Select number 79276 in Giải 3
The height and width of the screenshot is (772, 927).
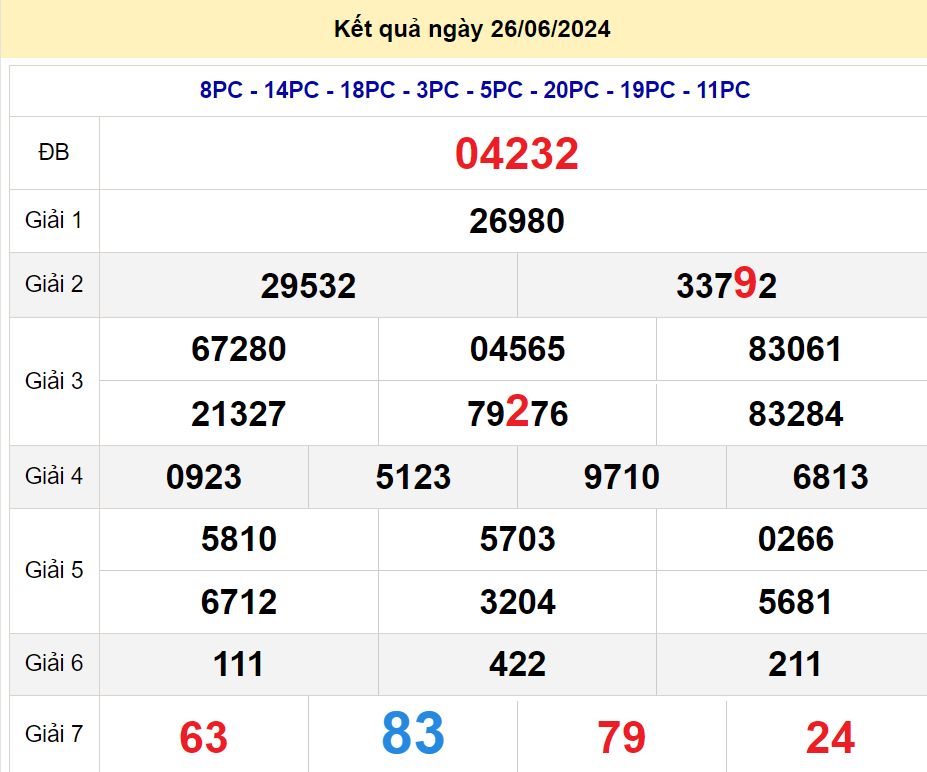click(x=517, y=414)
